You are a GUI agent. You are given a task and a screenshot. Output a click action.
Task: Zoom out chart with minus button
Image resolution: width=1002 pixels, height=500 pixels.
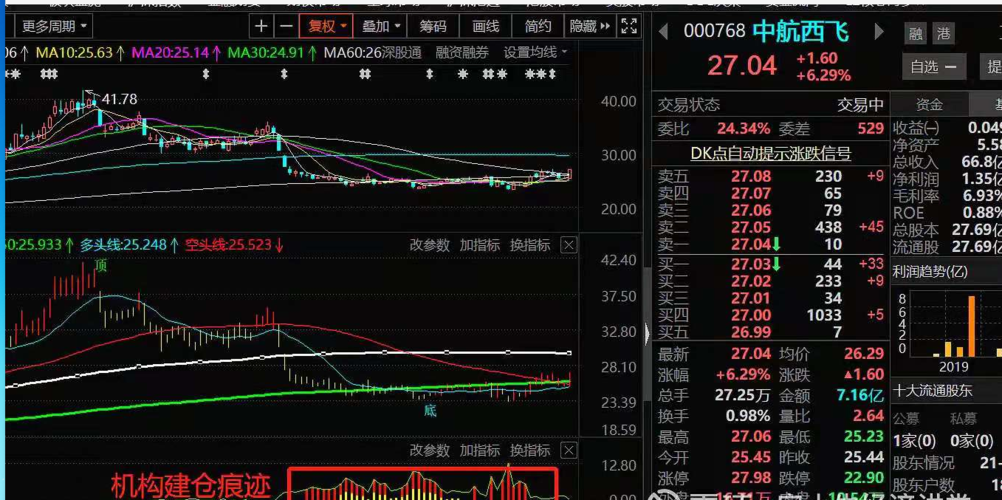pos(287,26)
